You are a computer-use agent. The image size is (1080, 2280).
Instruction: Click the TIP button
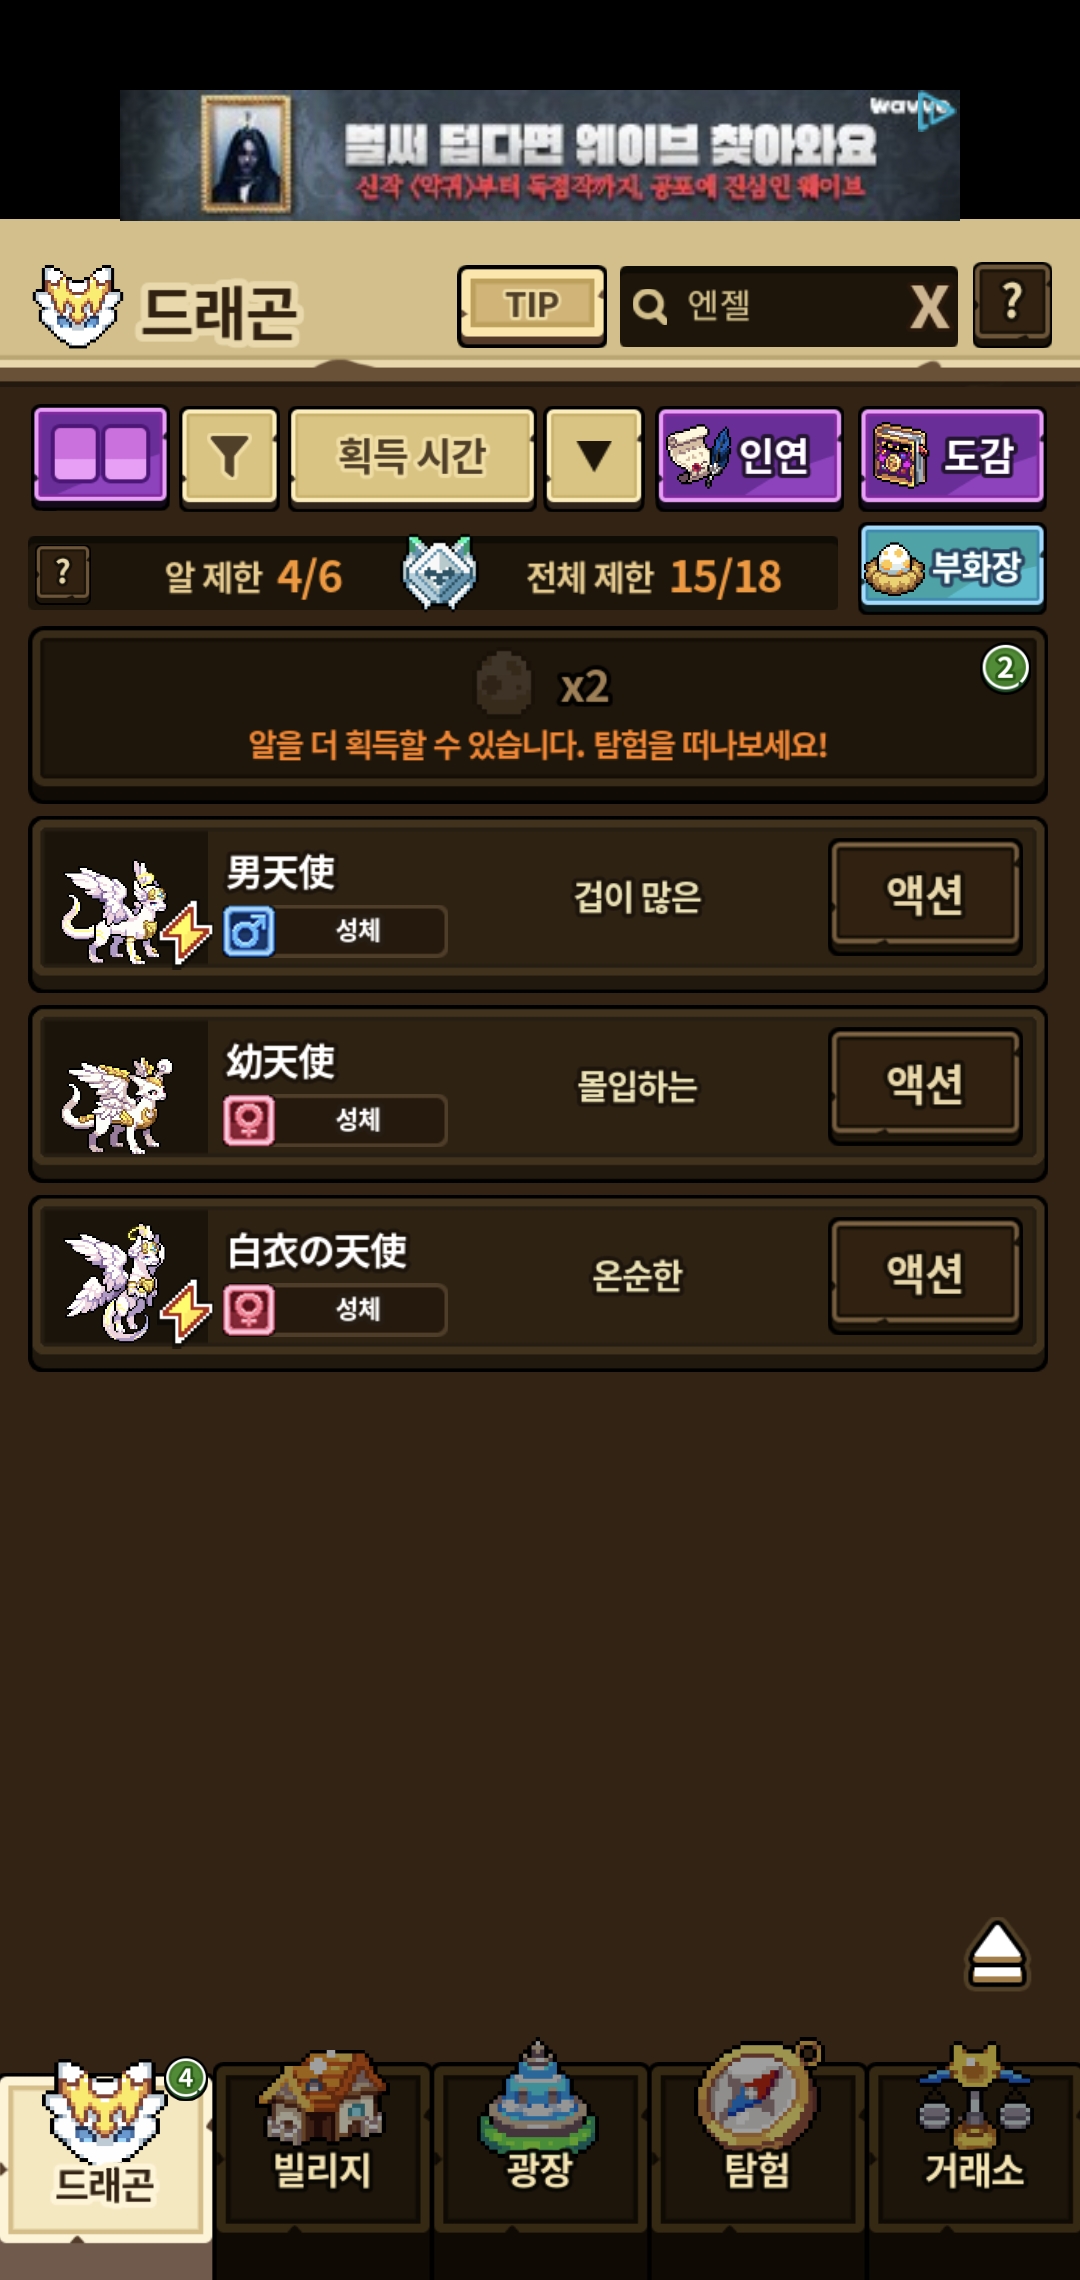tap(532, 306)
